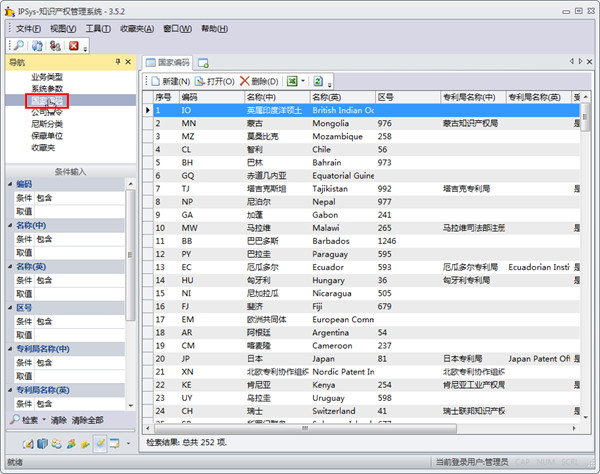Screen dimensions: 600x474
Task: Click the 取值 field under 区号
Action: (80, 335)
